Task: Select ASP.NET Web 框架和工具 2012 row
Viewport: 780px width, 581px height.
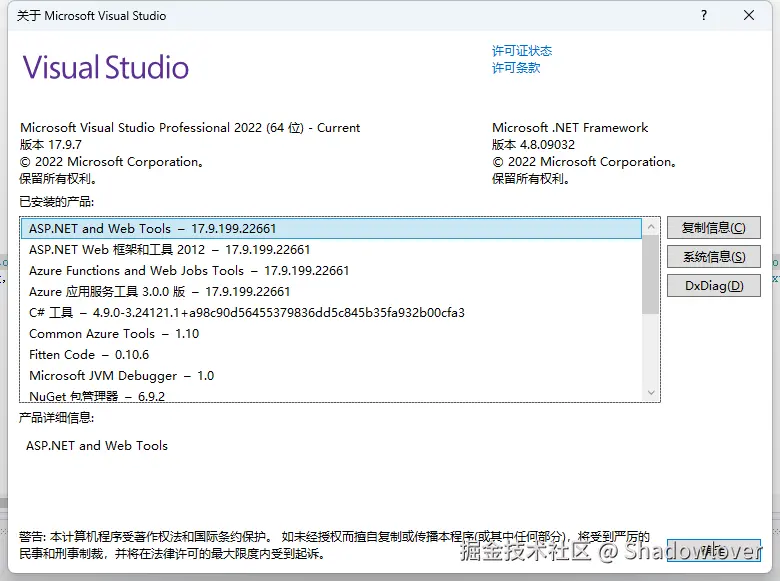Action: coord(331,250)
